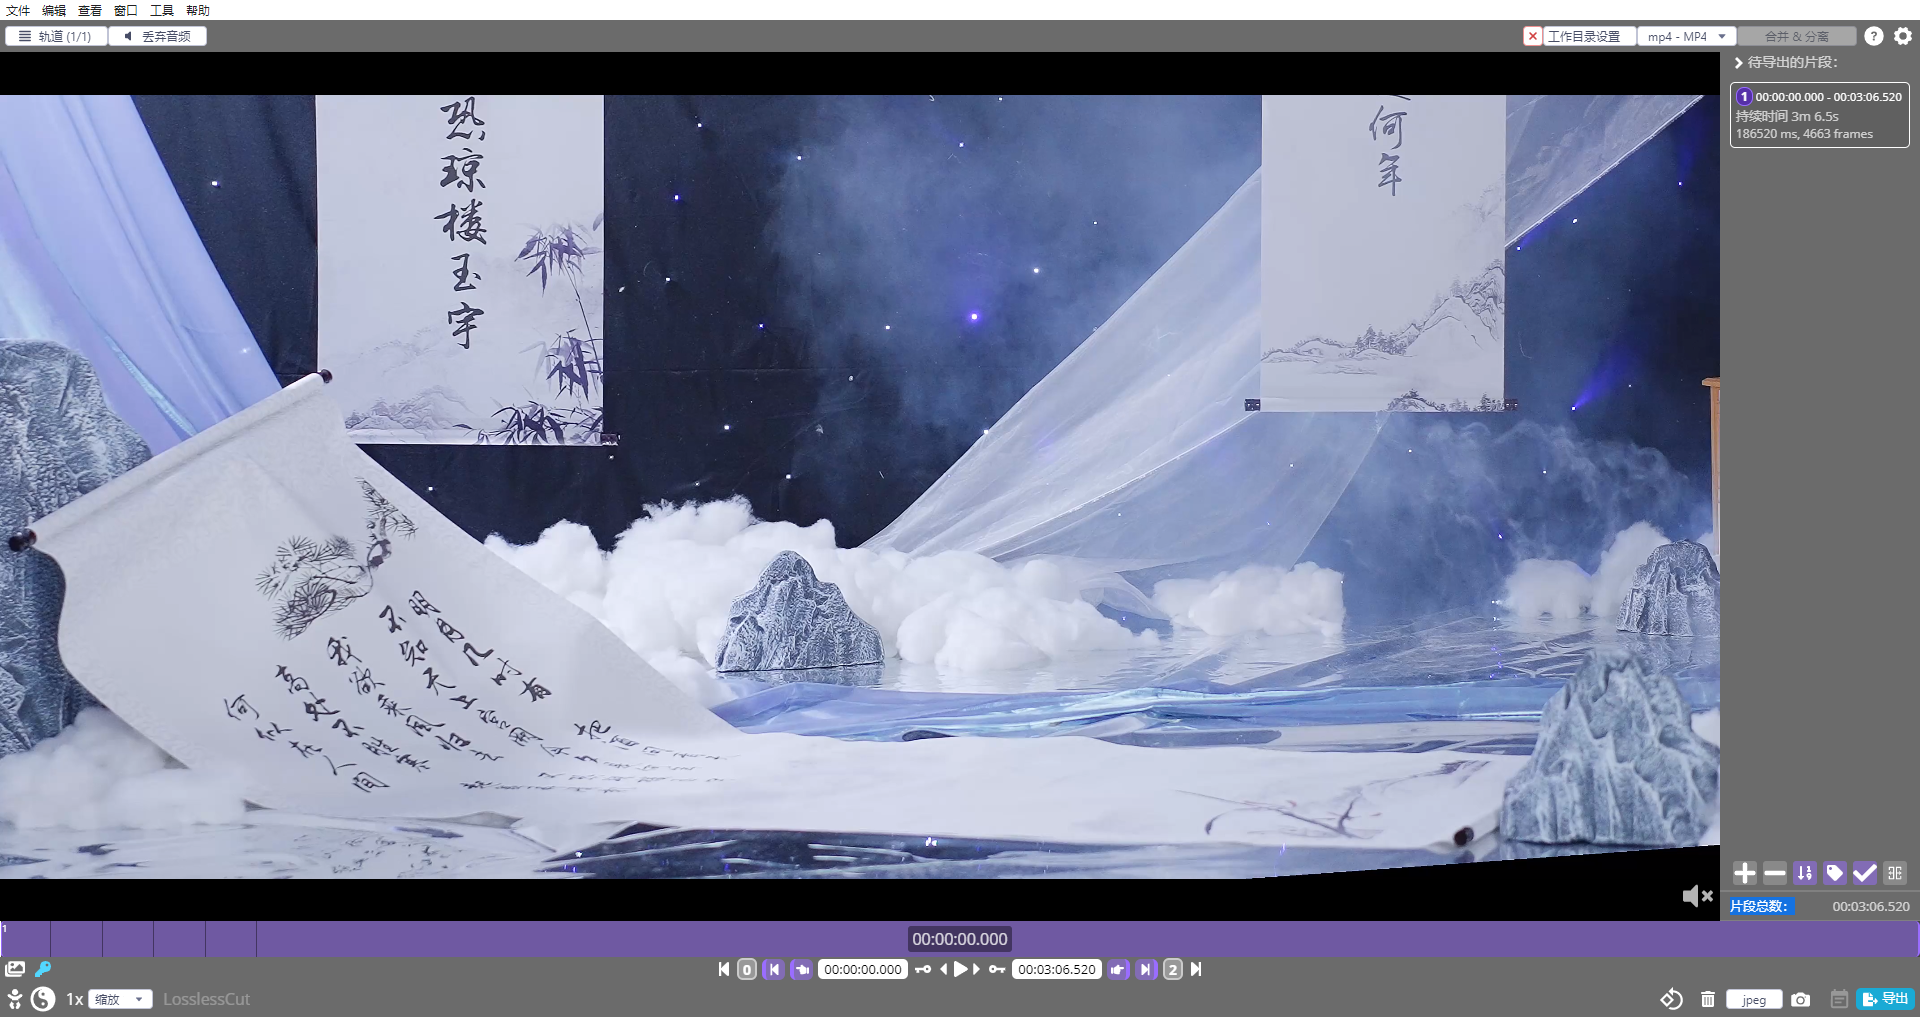This screenshot has width=1920, height=1017.
Task: Toggle thumbnails image stack icon
Action: click(x=15, y=969)
